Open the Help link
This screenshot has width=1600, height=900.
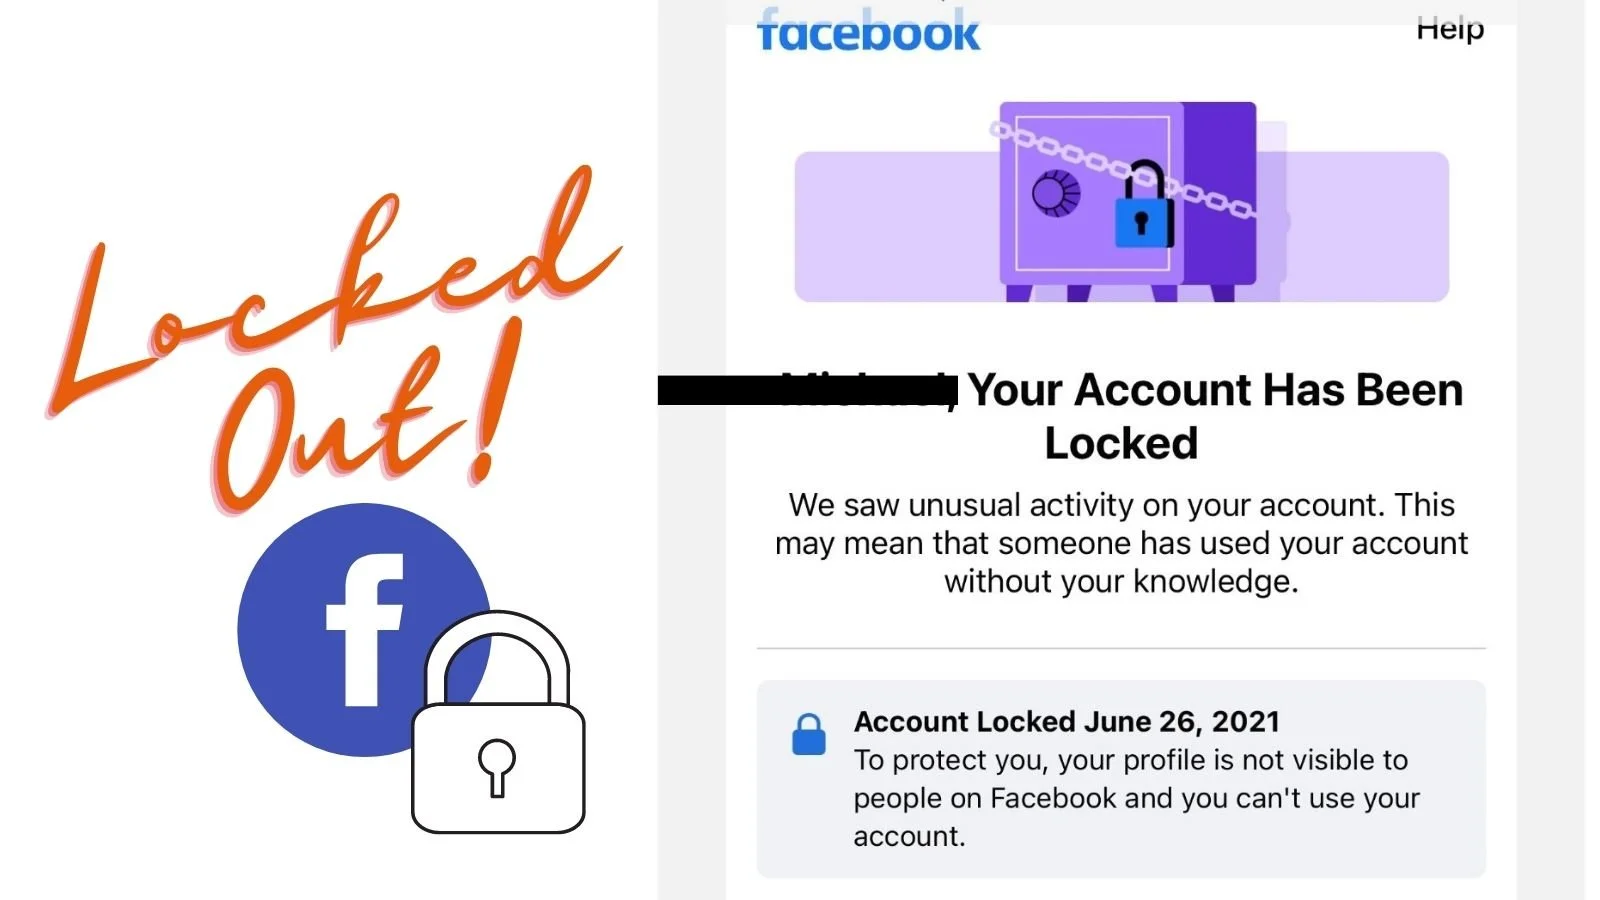pos(1450,30)
